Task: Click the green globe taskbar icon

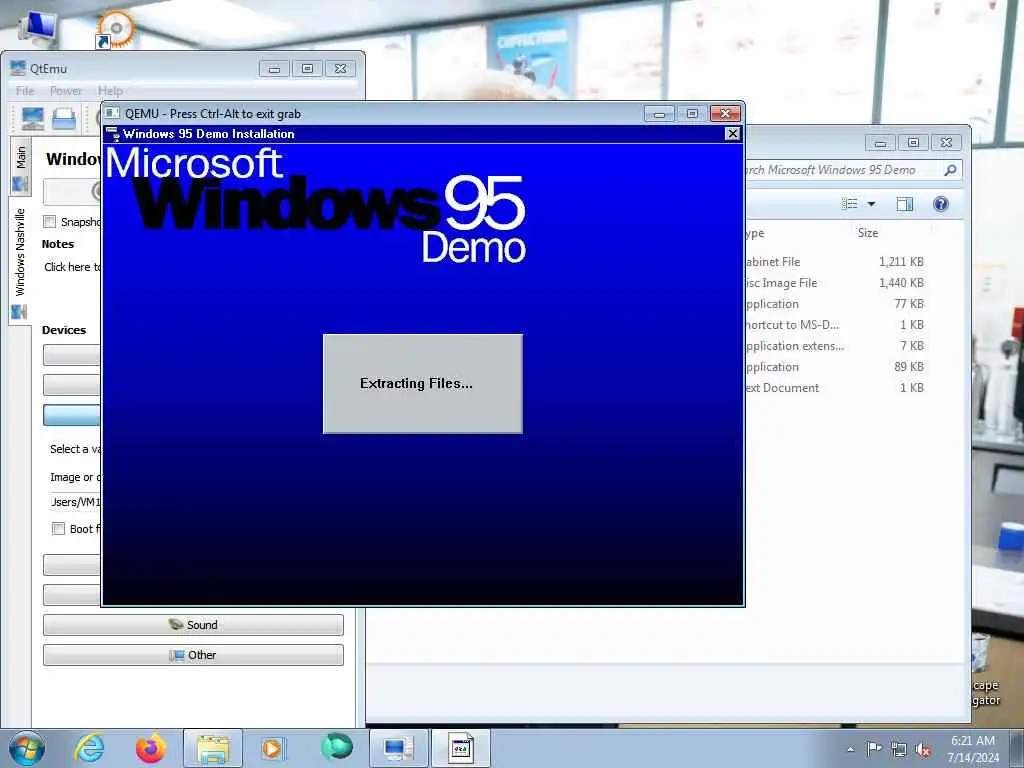Action: pyautogui.click(x=337, y=747)
